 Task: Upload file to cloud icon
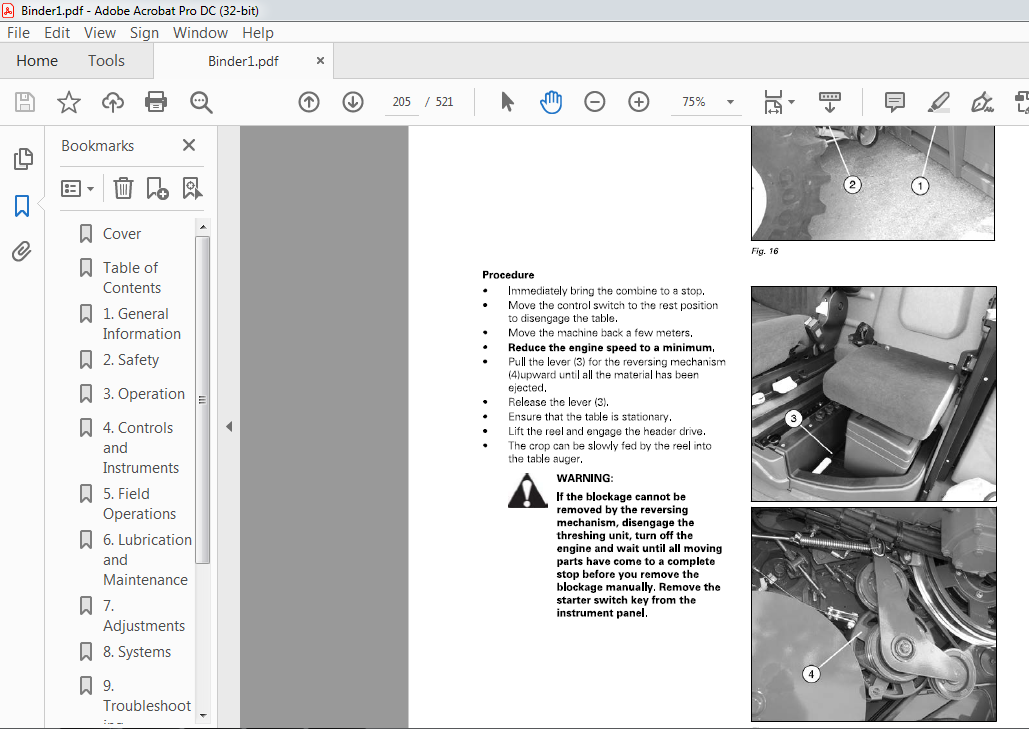pyautogui.click(x=112, y=102)
